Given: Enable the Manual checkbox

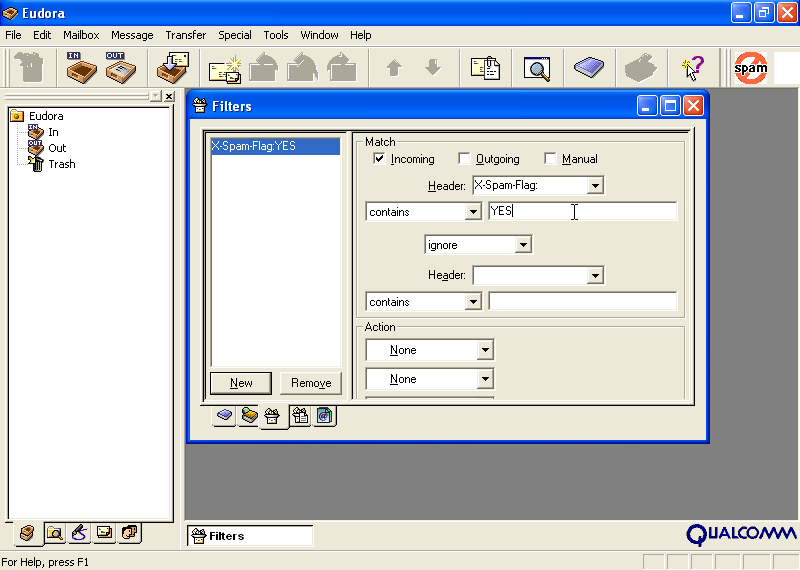Looking at the screenshot, I should 550,159.
